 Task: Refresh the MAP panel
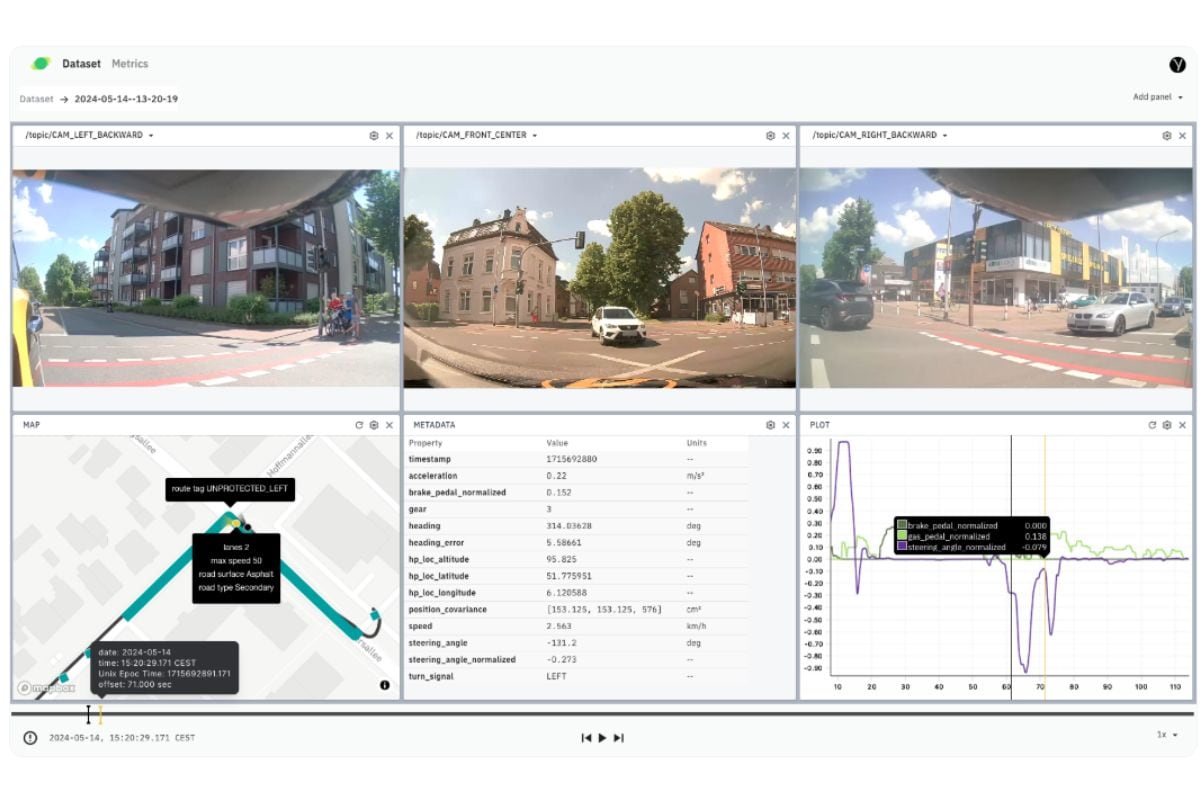pos(359,425)
